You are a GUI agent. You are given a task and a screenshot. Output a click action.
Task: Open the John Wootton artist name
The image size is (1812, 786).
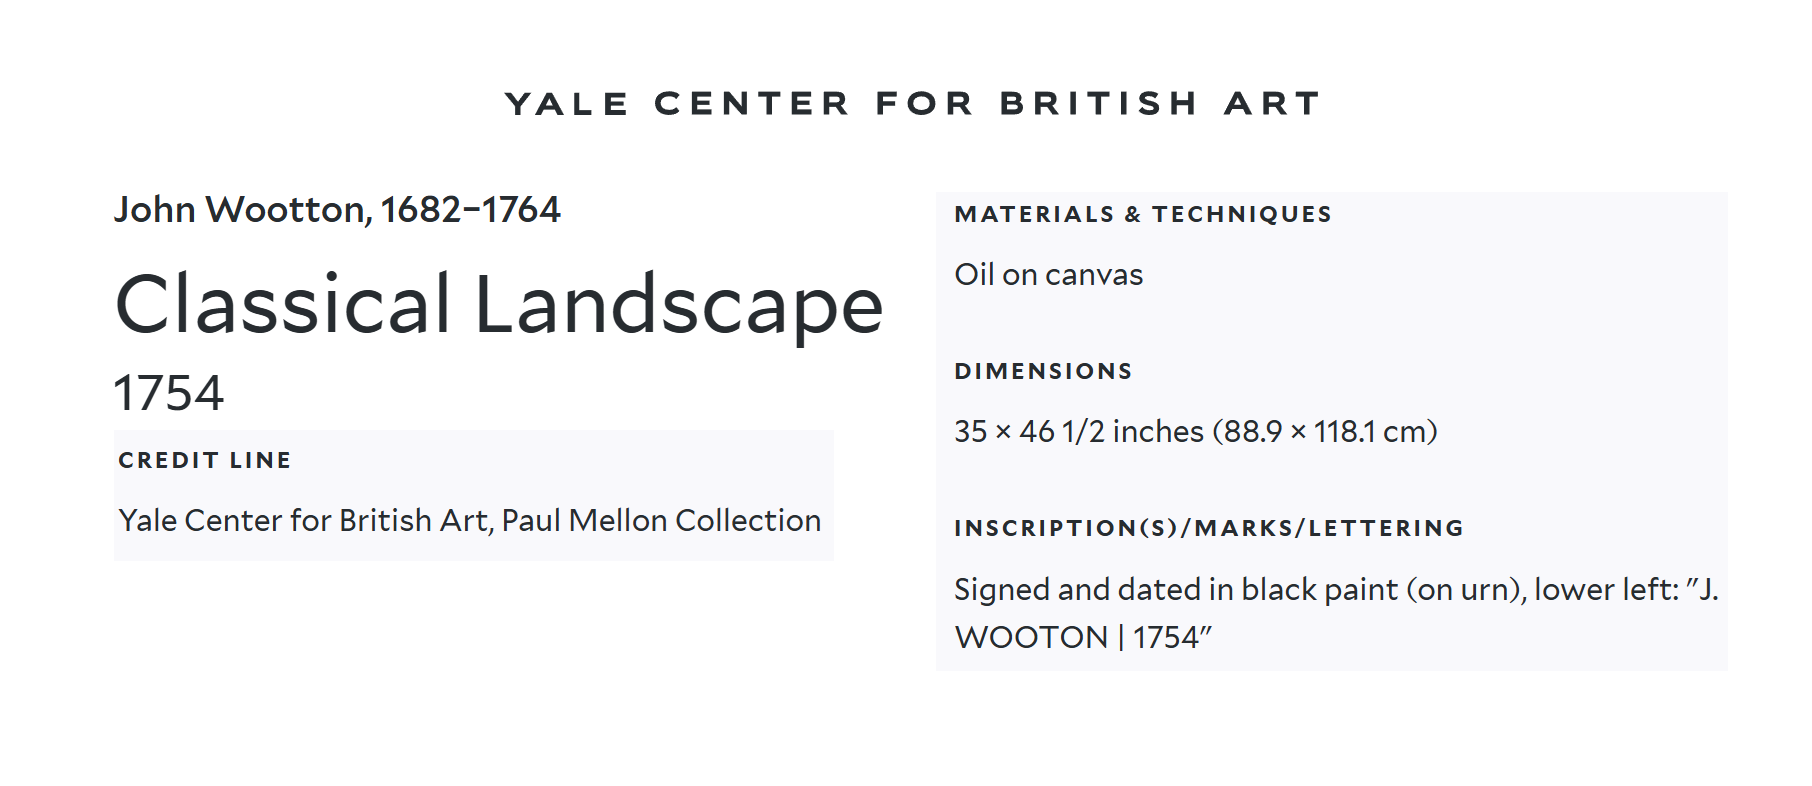tap(241, 210)
